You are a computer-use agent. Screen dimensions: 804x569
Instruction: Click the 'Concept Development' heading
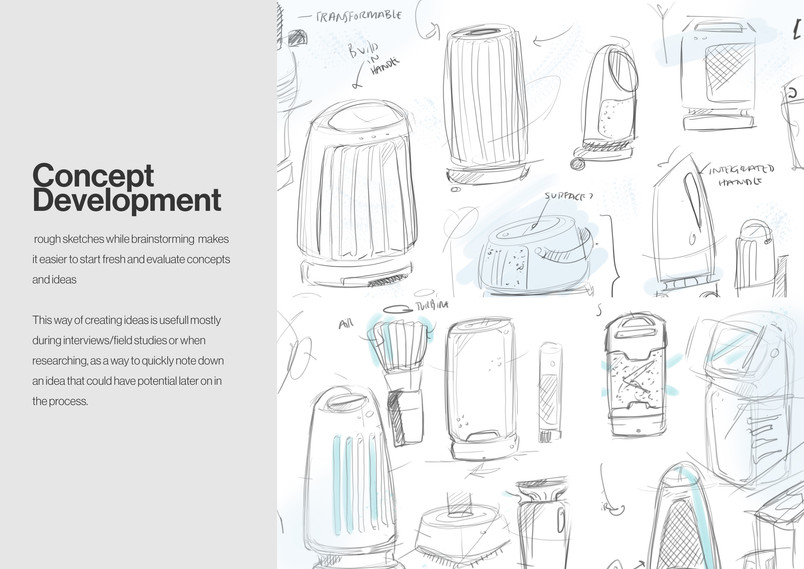[x=127, y=188]
